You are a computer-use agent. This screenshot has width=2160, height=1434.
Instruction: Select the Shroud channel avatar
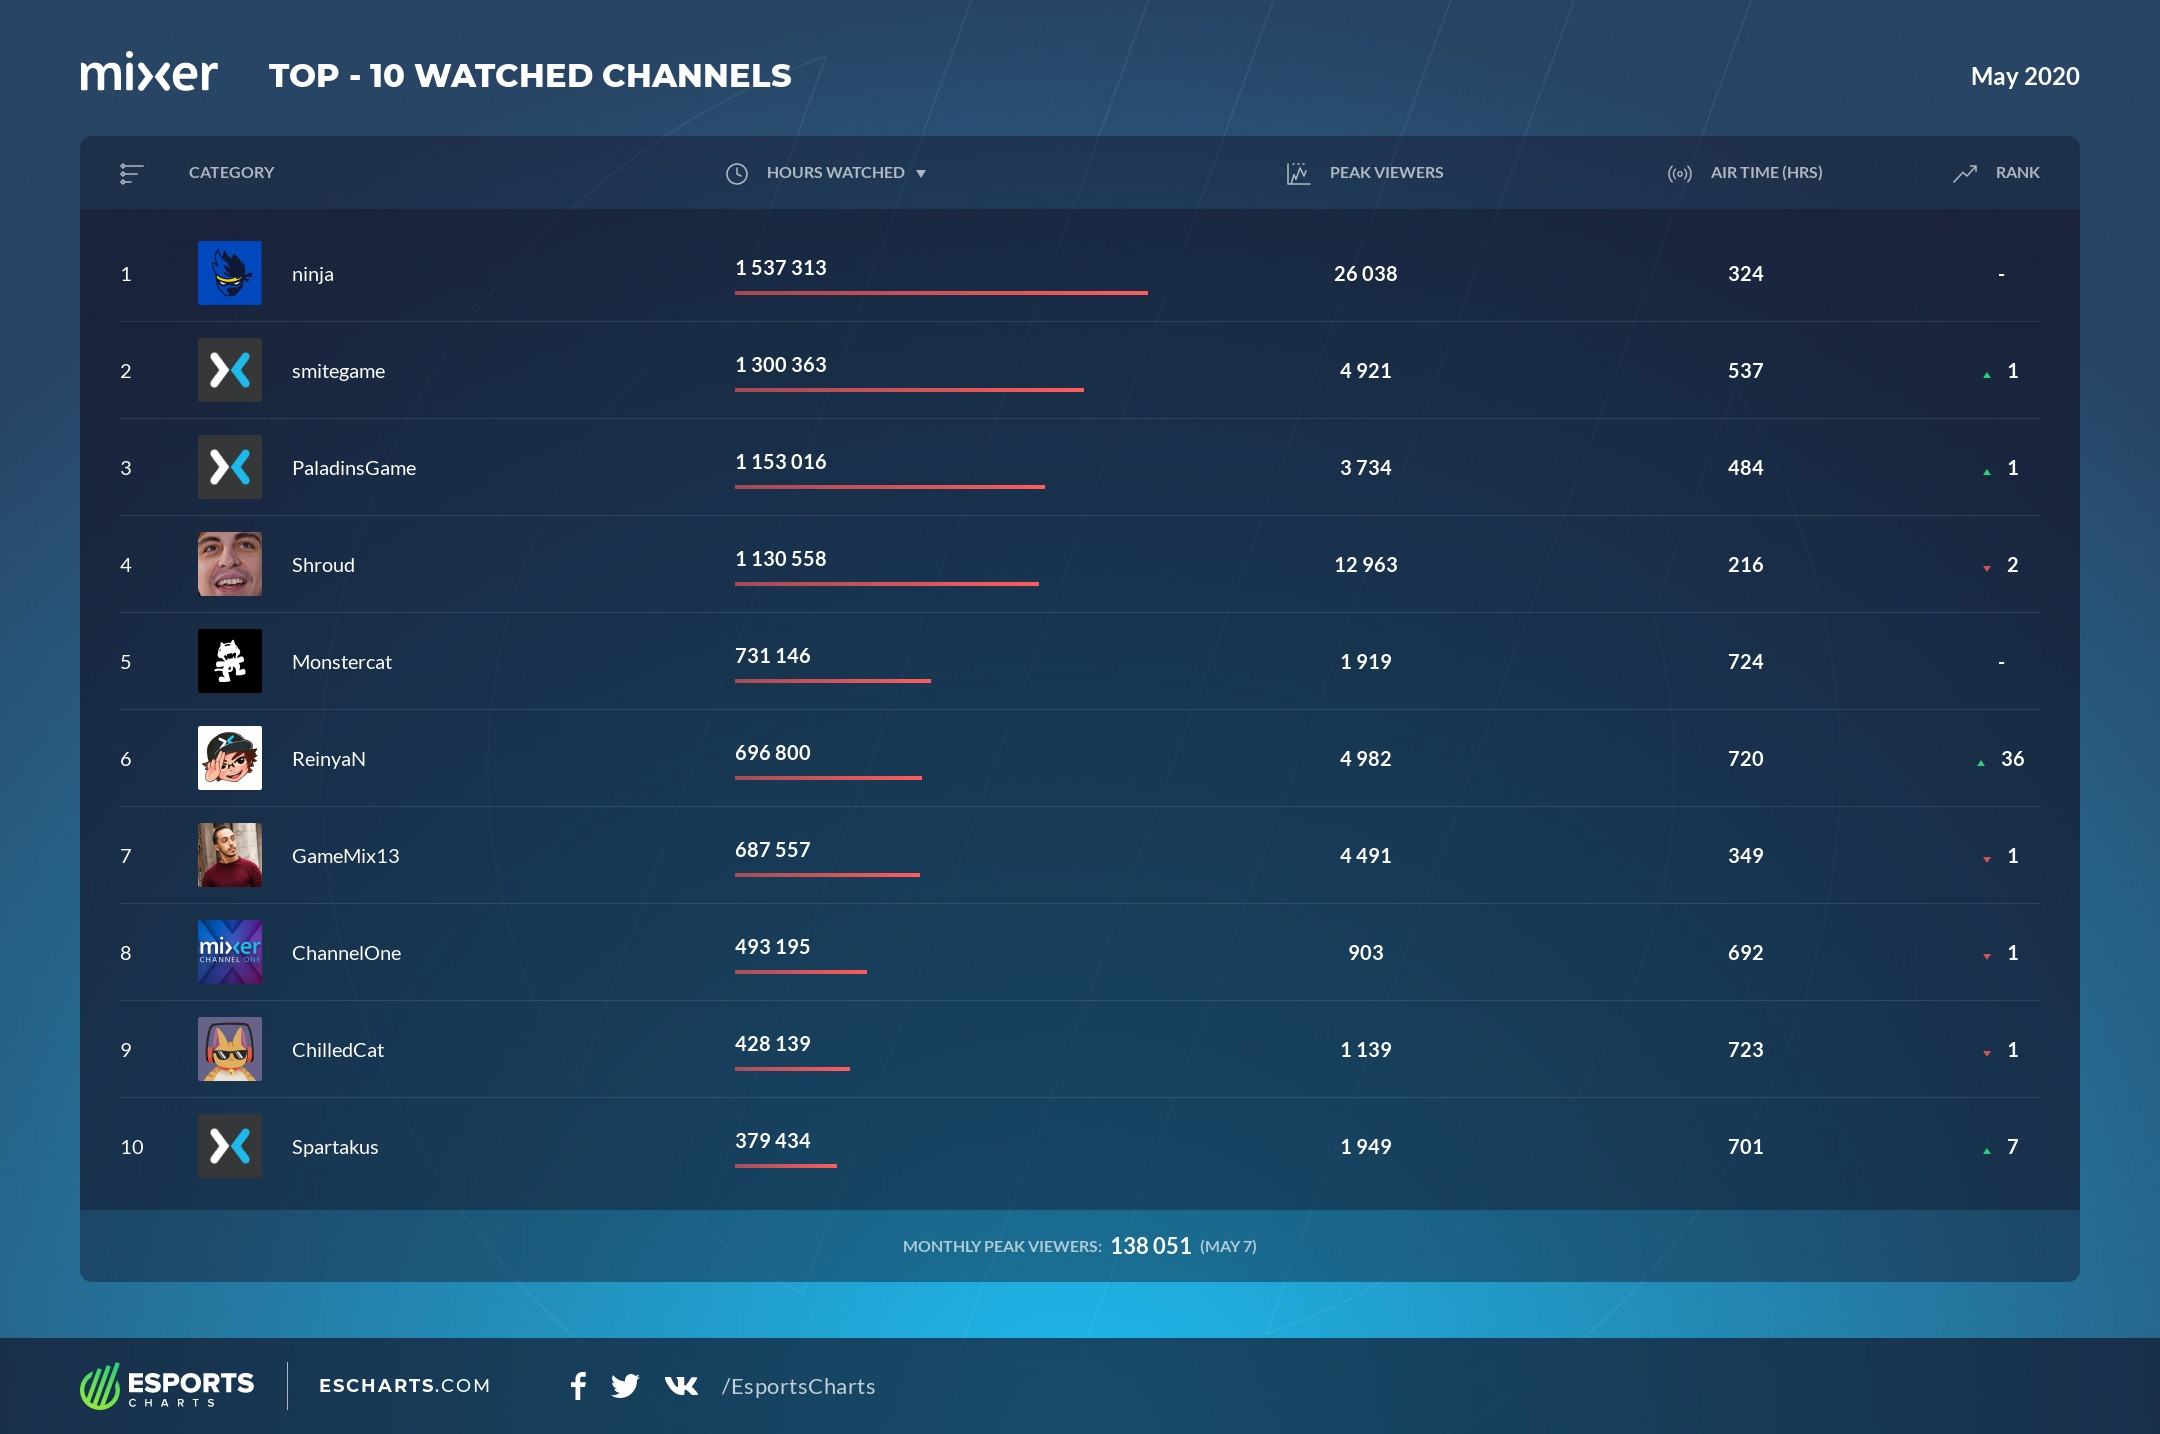pos(230,564)
